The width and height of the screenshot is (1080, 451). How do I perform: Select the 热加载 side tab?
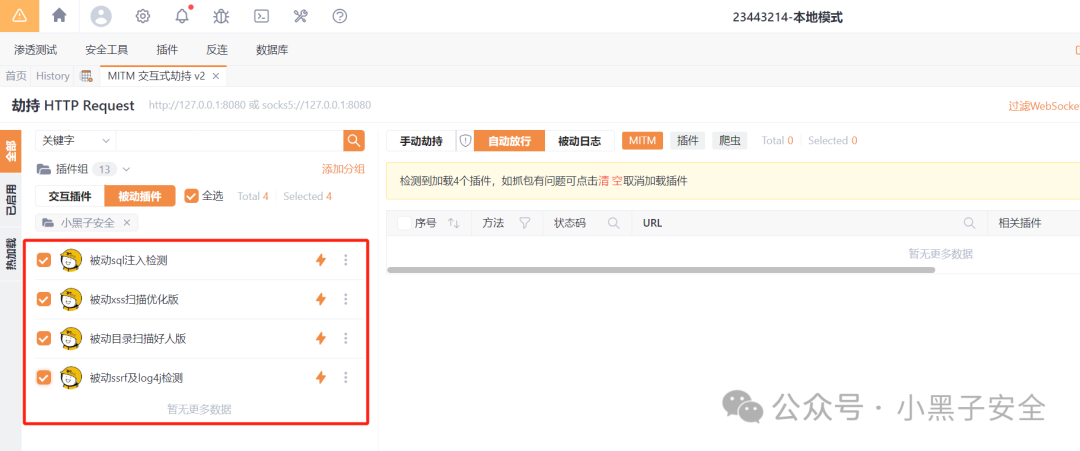[x=10, y=254]
